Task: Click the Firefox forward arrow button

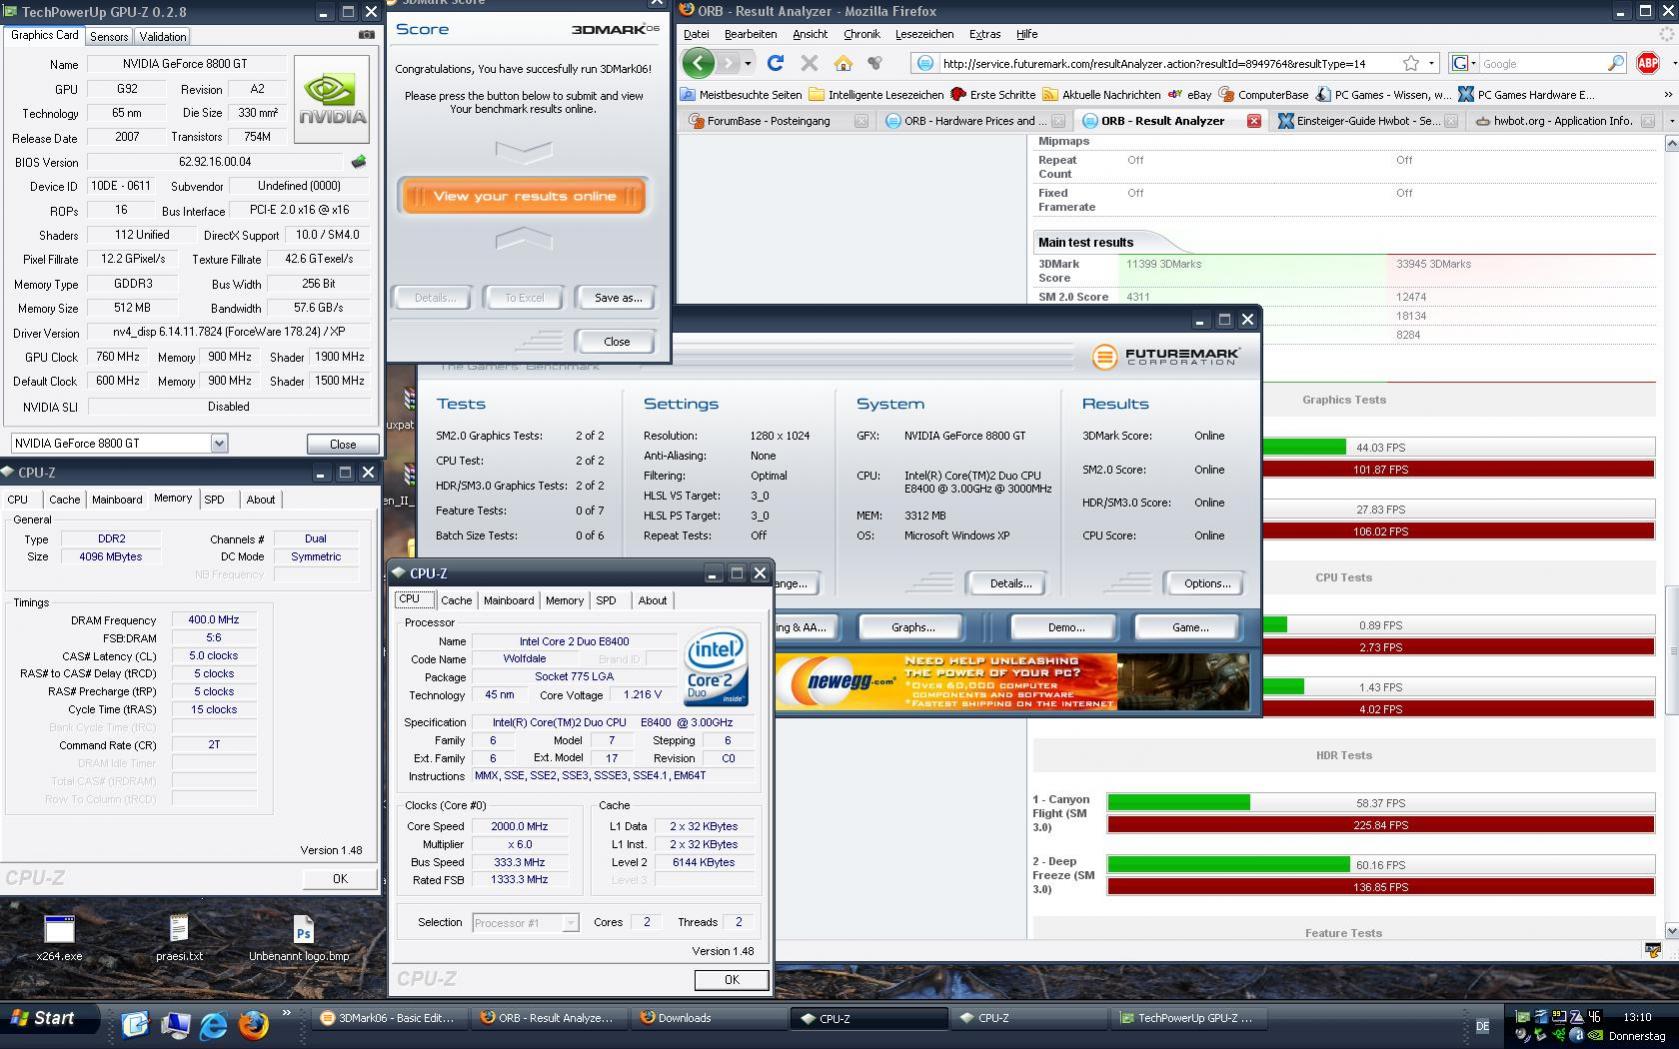Action: [x=729, y=63]
